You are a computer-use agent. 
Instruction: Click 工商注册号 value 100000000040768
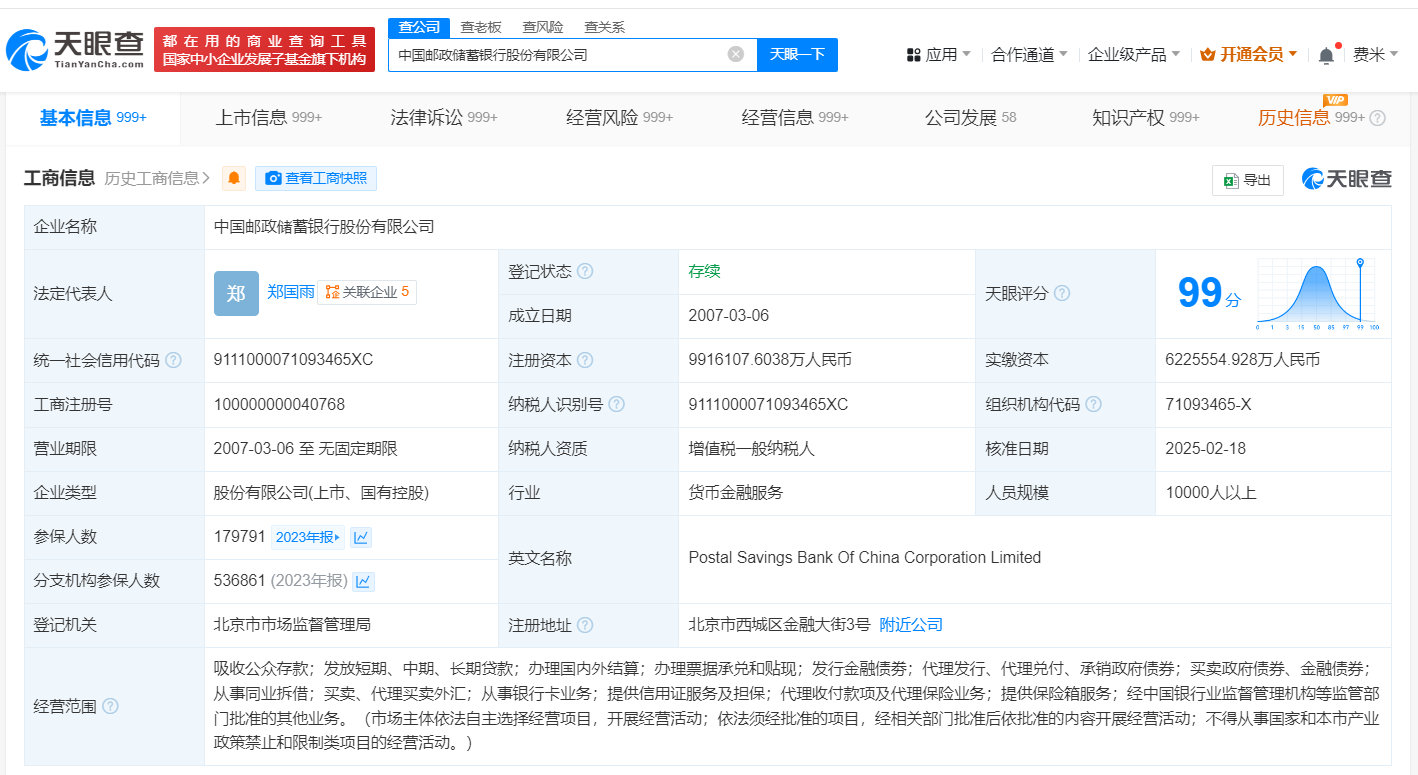pos(279,405)
